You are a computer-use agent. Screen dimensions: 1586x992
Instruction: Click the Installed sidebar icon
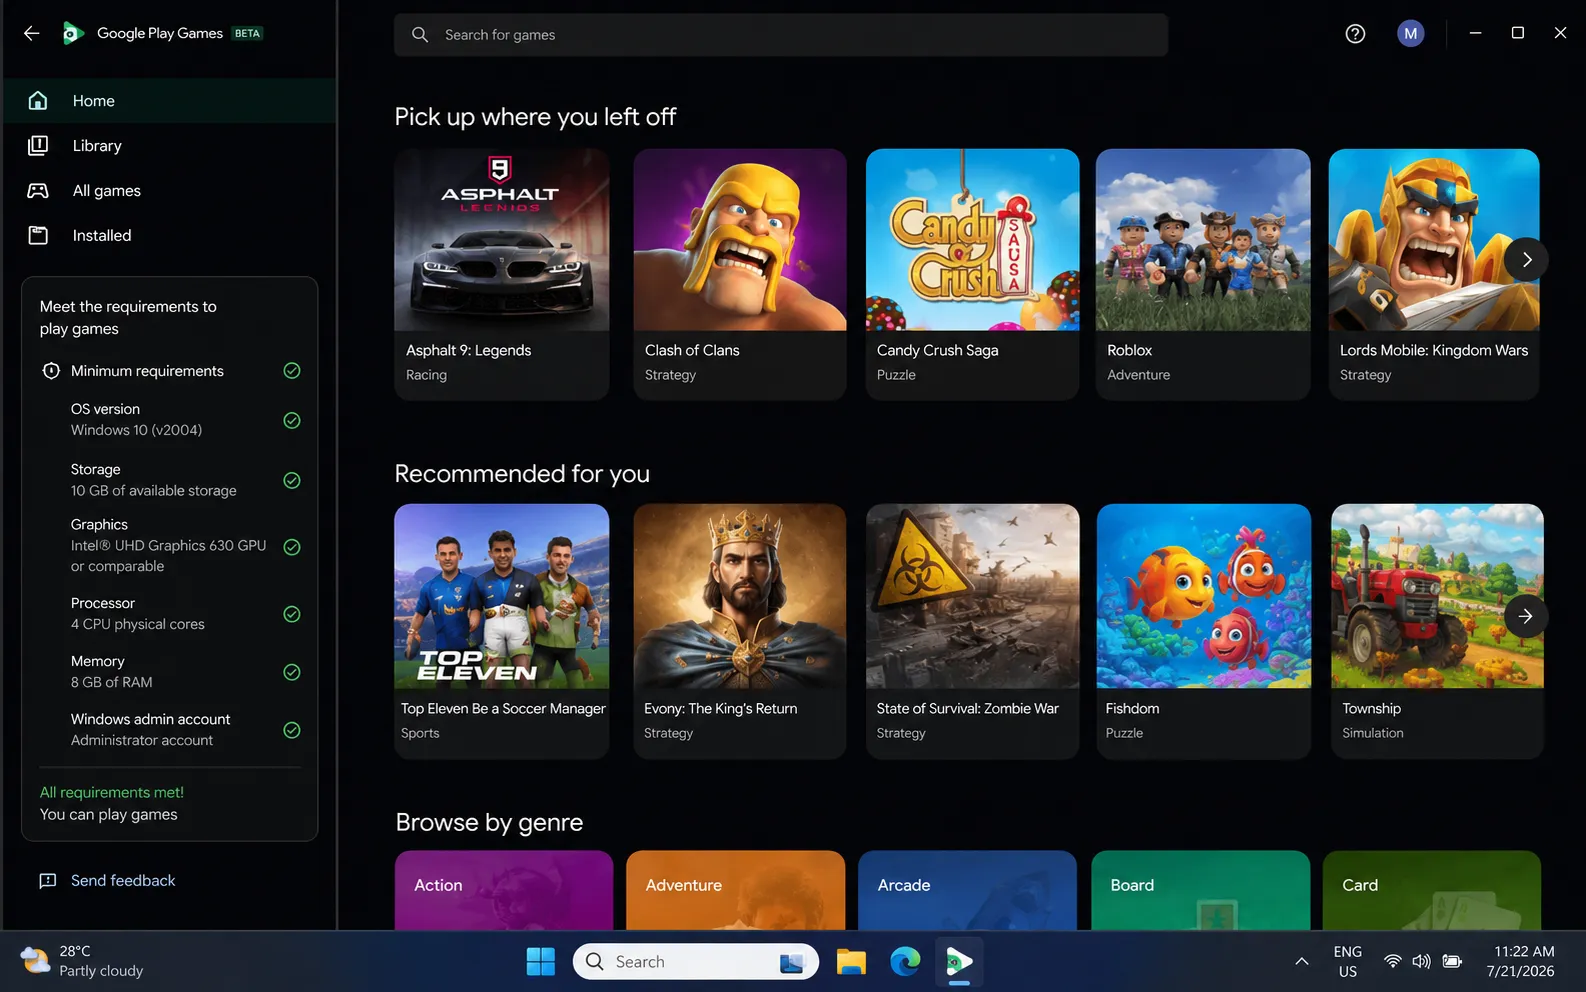click(38, 235)
